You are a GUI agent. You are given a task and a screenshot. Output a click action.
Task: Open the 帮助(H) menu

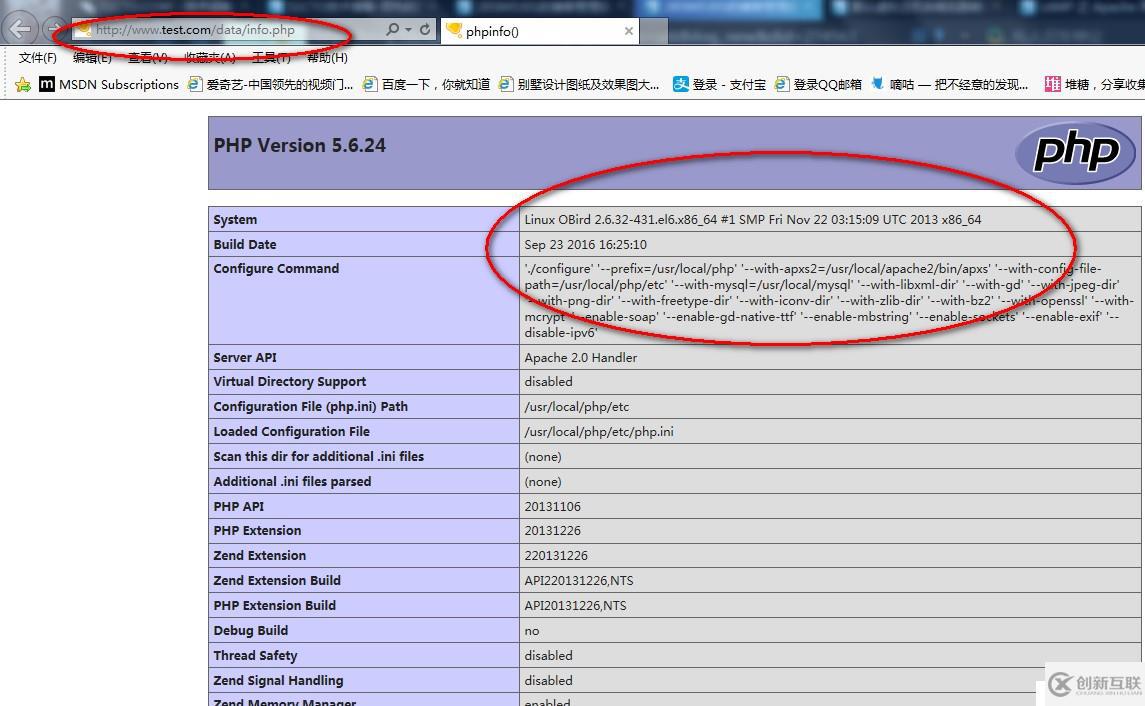point(327,58)
